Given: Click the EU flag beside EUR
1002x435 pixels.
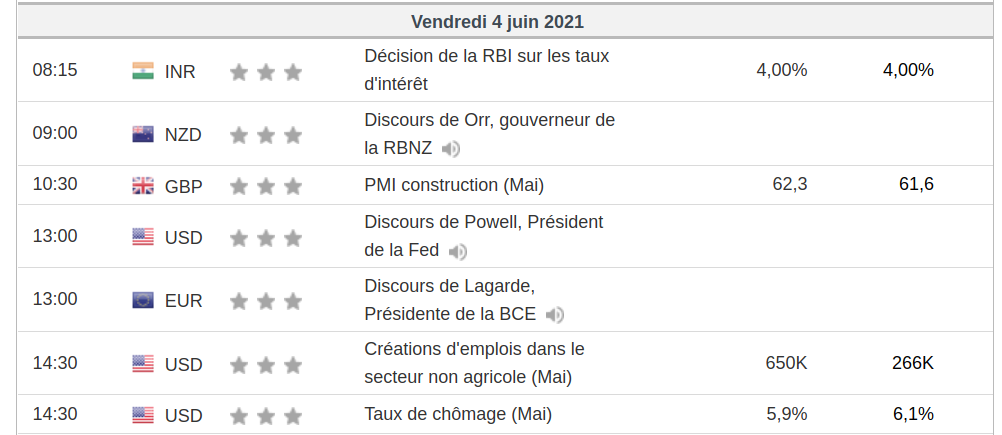Looking at the screenshot, I should pyautogui.click(x=143, y=300).
